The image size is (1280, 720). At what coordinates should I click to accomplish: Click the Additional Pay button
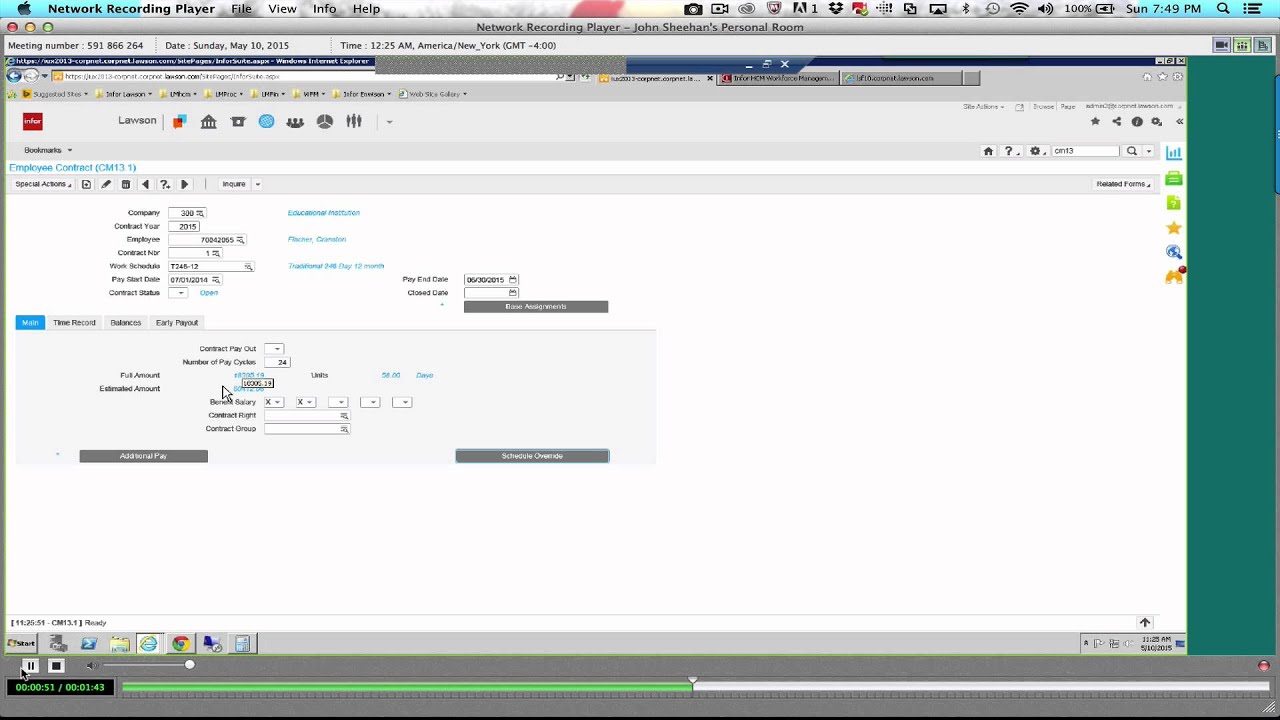coord(143,456)
